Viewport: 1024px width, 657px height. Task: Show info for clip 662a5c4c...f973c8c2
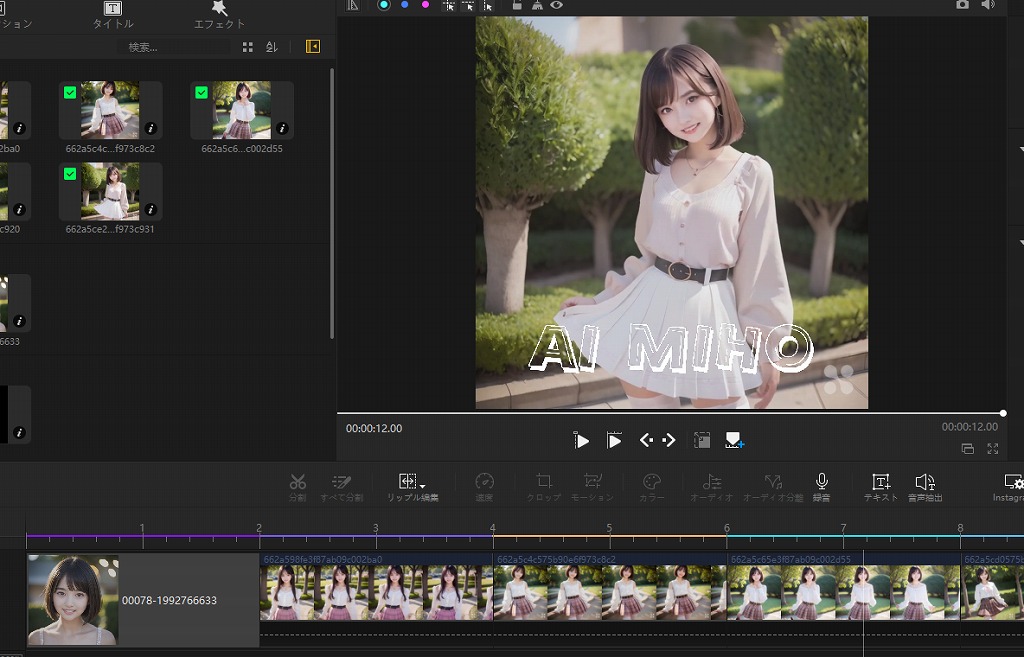point(150,128)
